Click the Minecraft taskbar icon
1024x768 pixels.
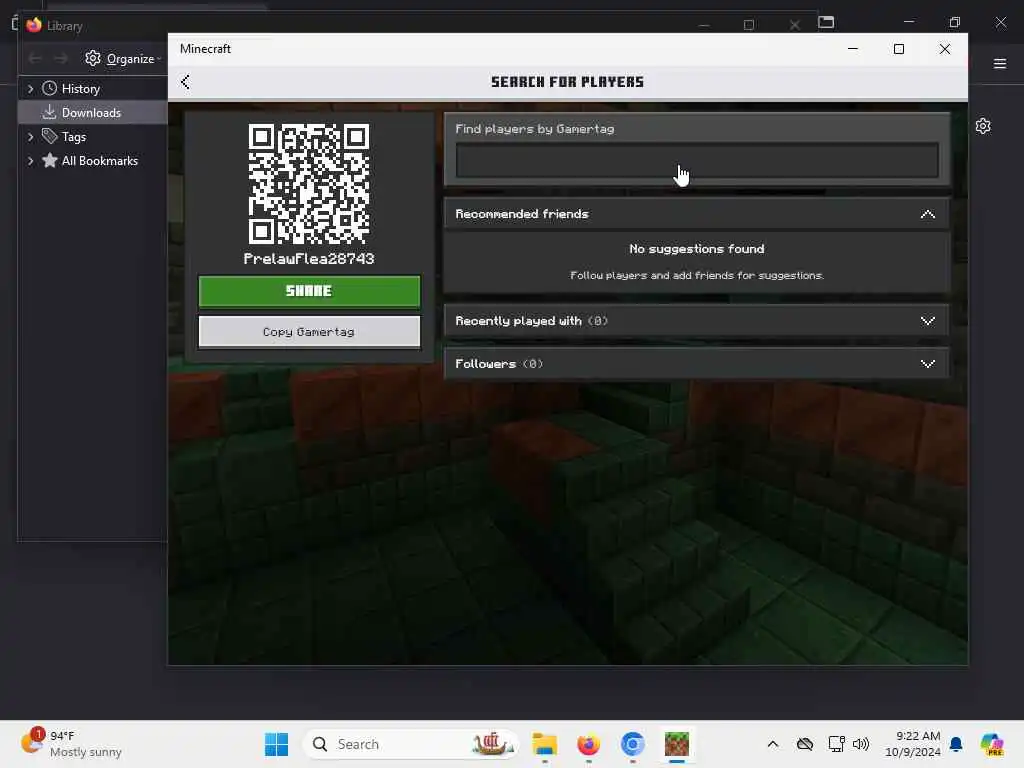point(677,744)
